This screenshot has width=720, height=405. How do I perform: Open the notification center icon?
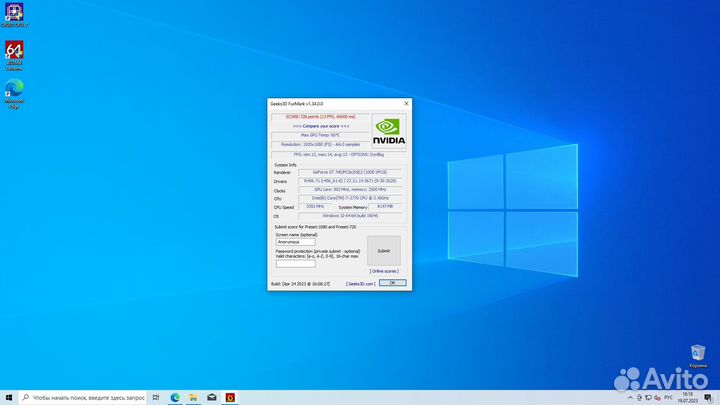click(708, 398)
